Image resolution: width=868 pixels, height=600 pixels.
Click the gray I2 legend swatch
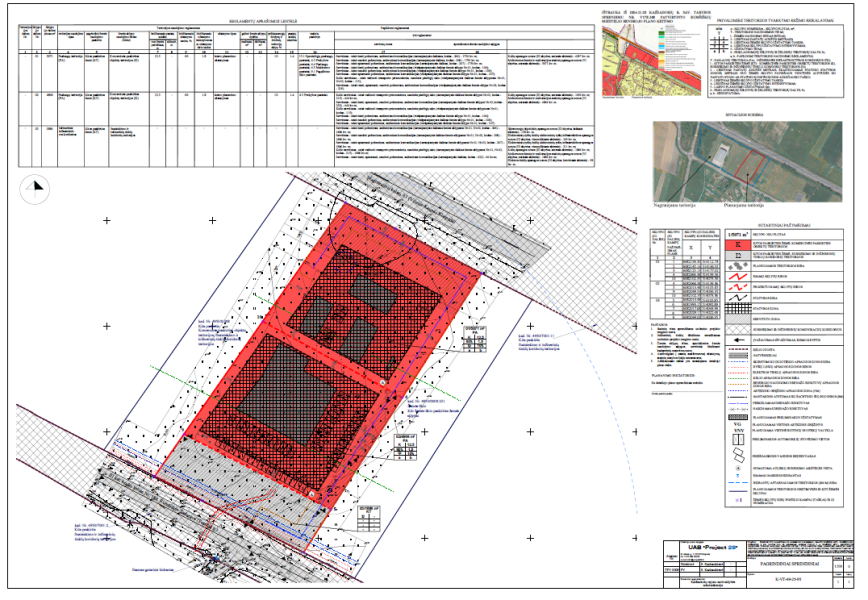(x=736, y=256)
